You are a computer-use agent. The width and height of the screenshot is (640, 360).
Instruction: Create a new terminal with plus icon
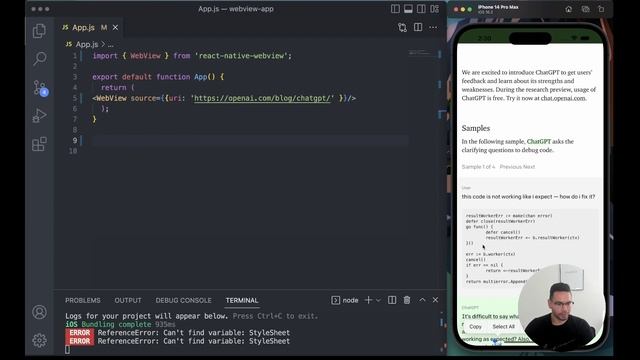[x=368, y=300]
